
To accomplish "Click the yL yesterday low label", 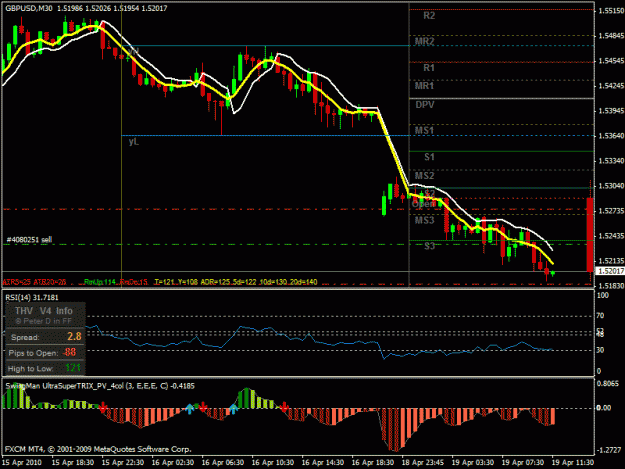I will (134, 141).
